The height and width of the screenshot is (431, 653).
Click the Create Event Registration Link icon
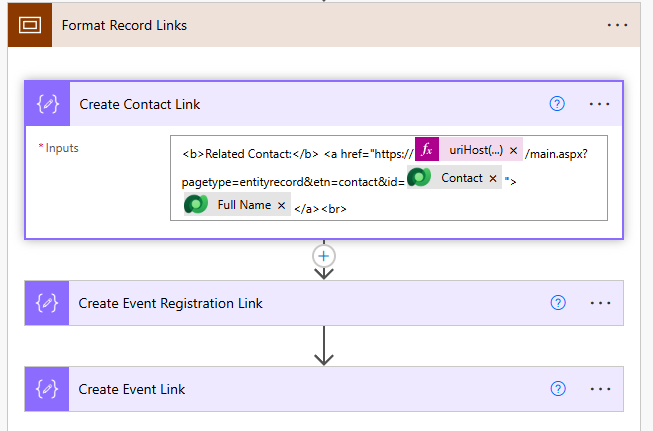tap(47, 303)
